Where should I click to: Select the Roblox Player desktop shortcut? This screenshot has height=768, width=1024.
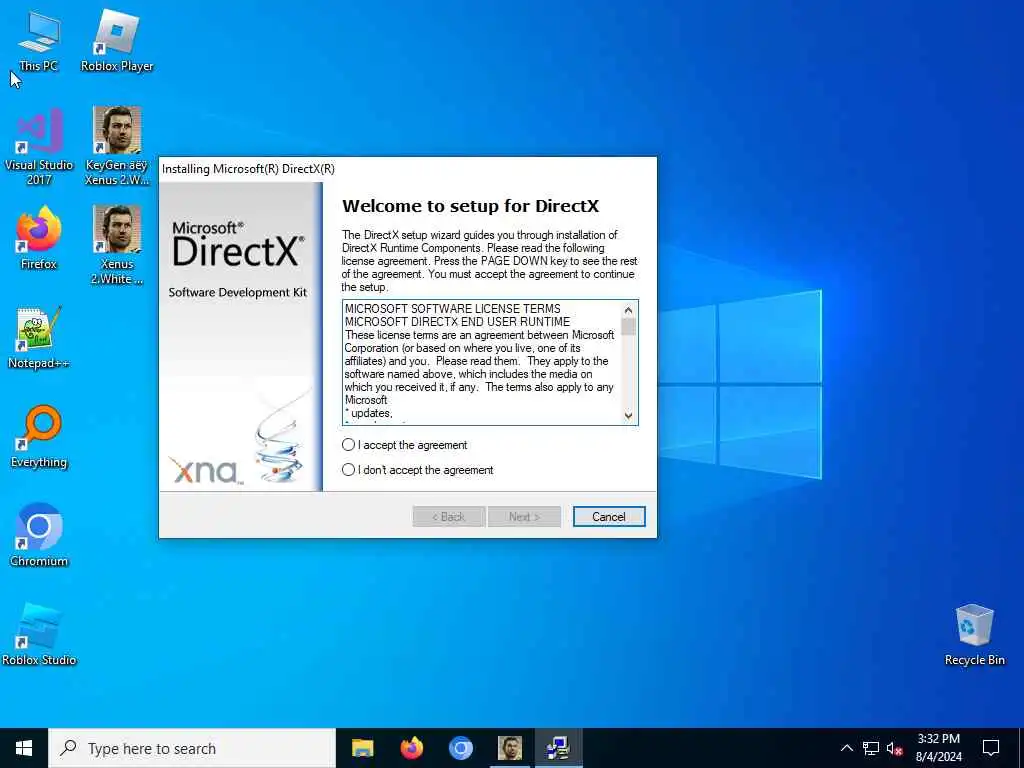click(117, 42)
